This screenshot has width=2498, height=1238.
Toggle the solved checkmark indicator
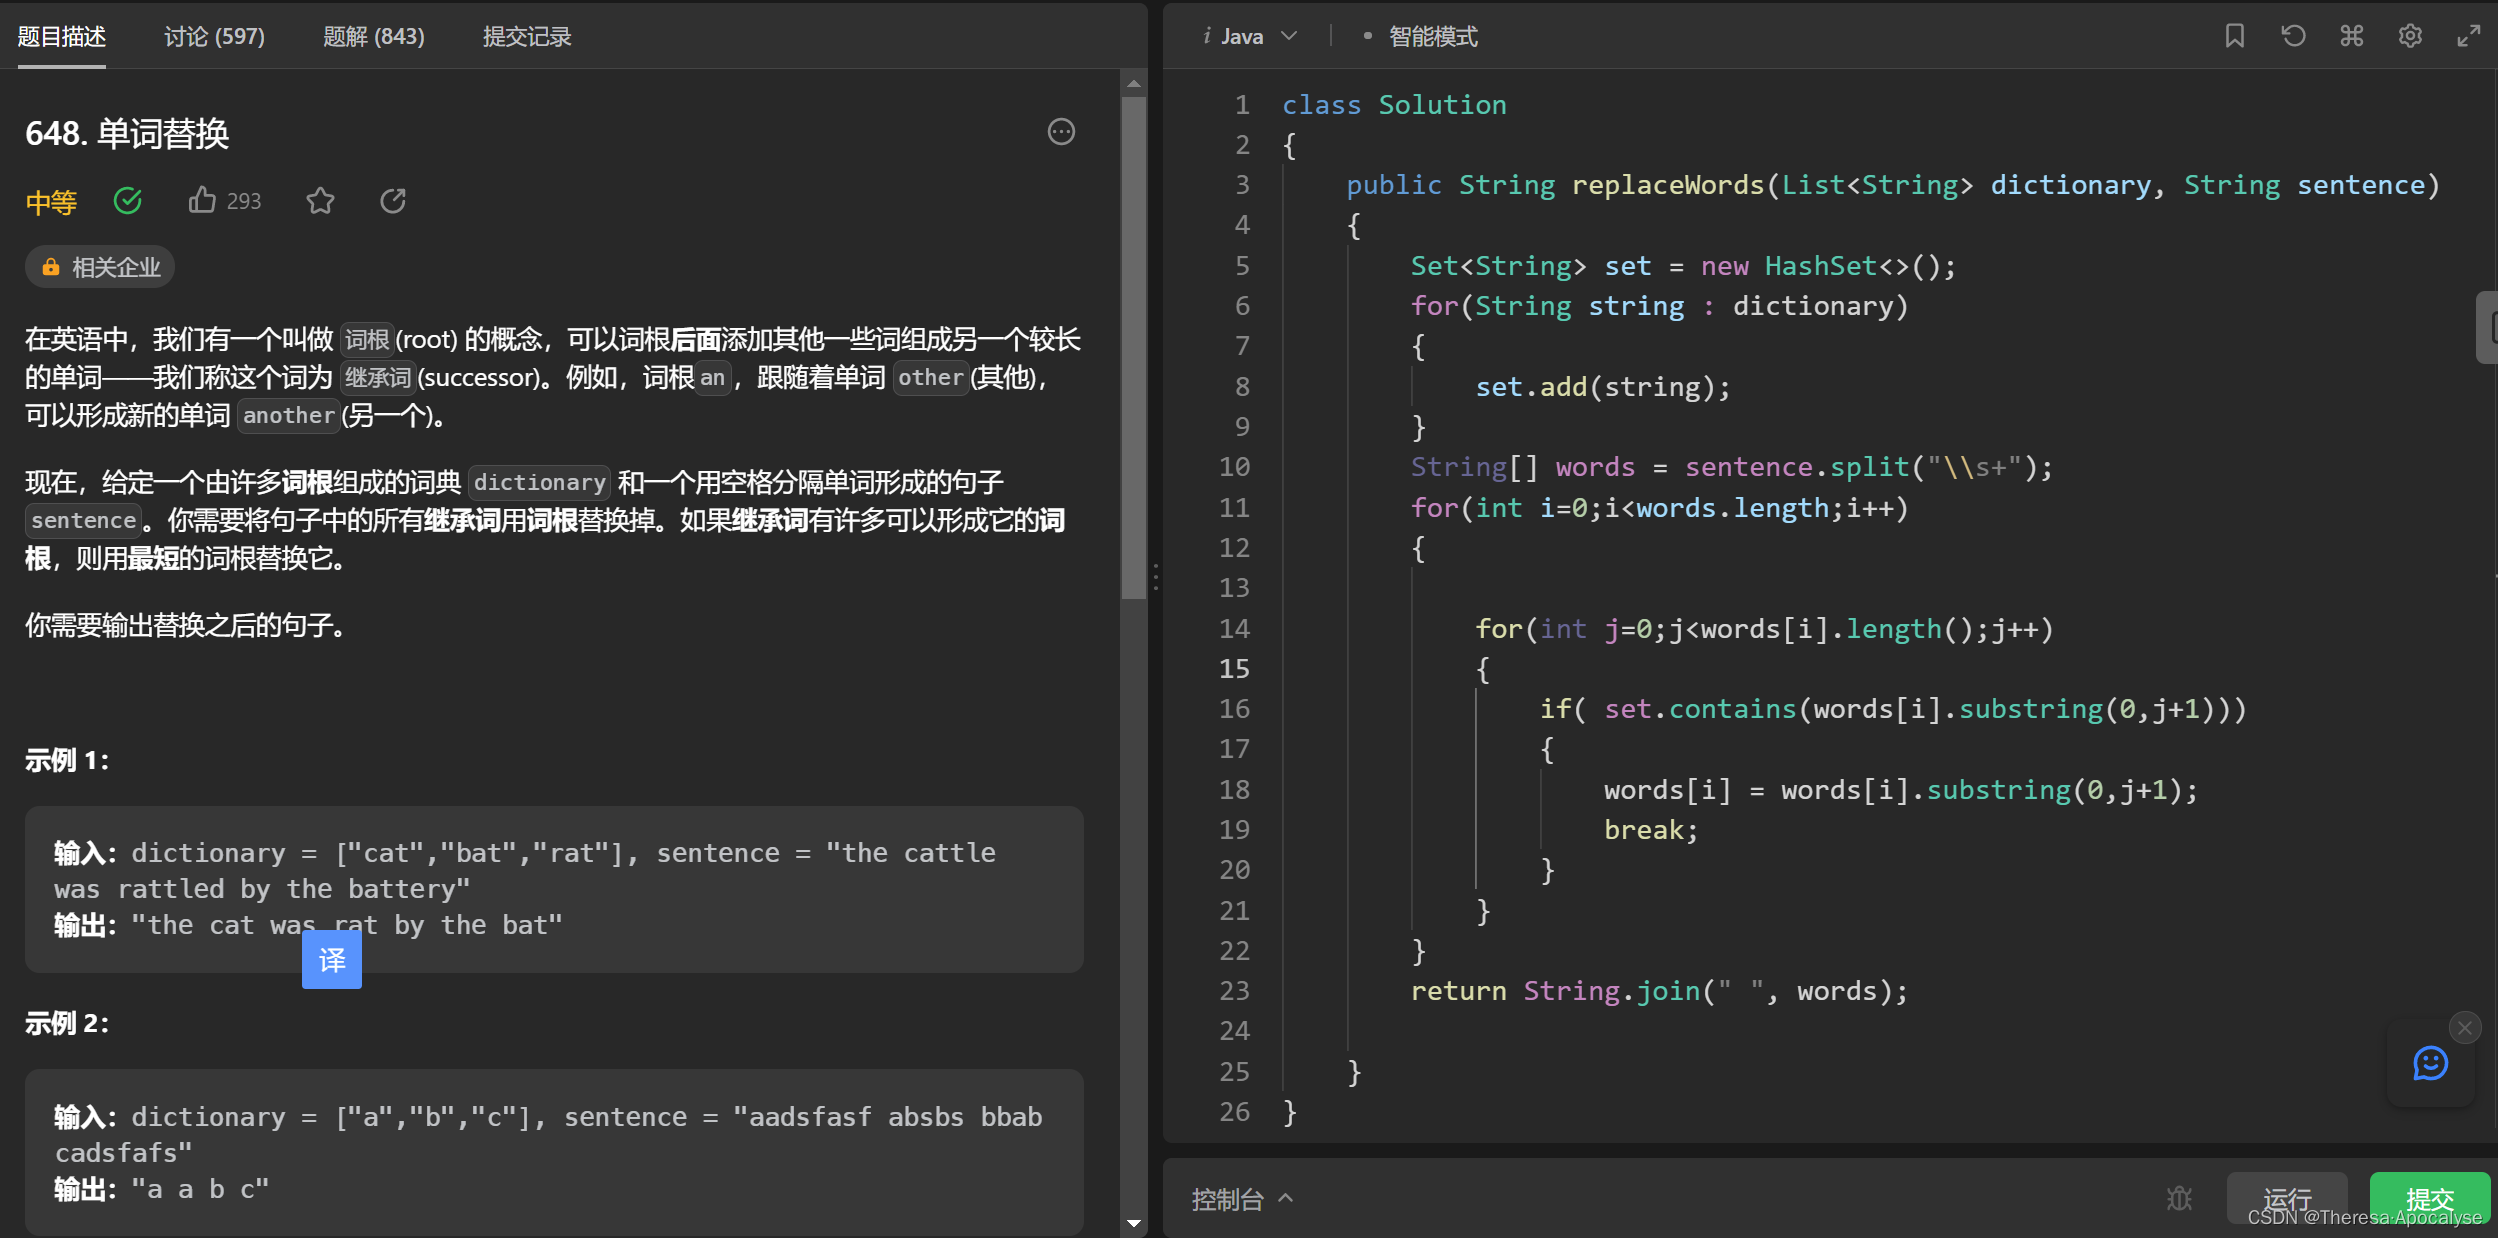pyautogui.click(x=127, y=200)
